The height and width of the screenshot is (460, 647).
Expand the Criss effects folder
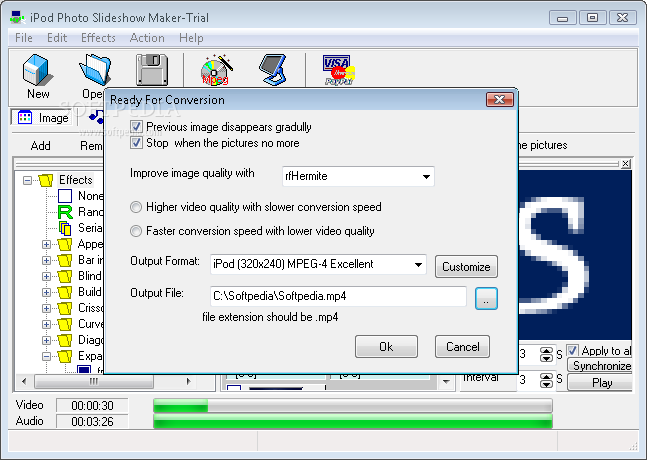click(x=46, y=308)
